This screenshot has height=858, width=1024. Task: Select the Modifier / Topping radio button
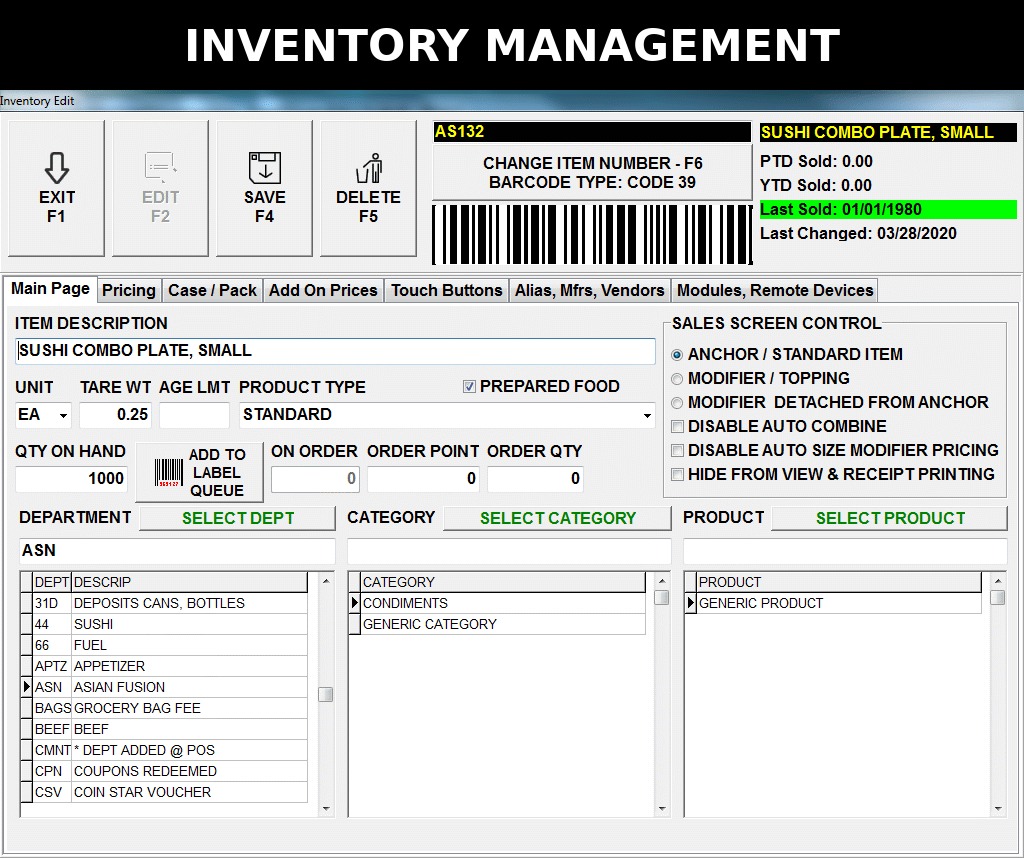pos(677,379)
